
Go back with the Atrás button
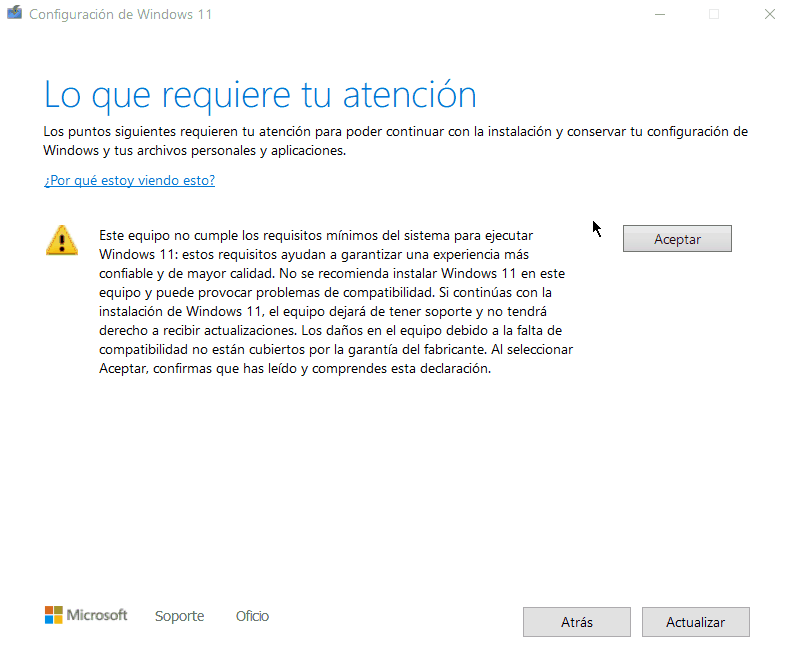(576, 622)
